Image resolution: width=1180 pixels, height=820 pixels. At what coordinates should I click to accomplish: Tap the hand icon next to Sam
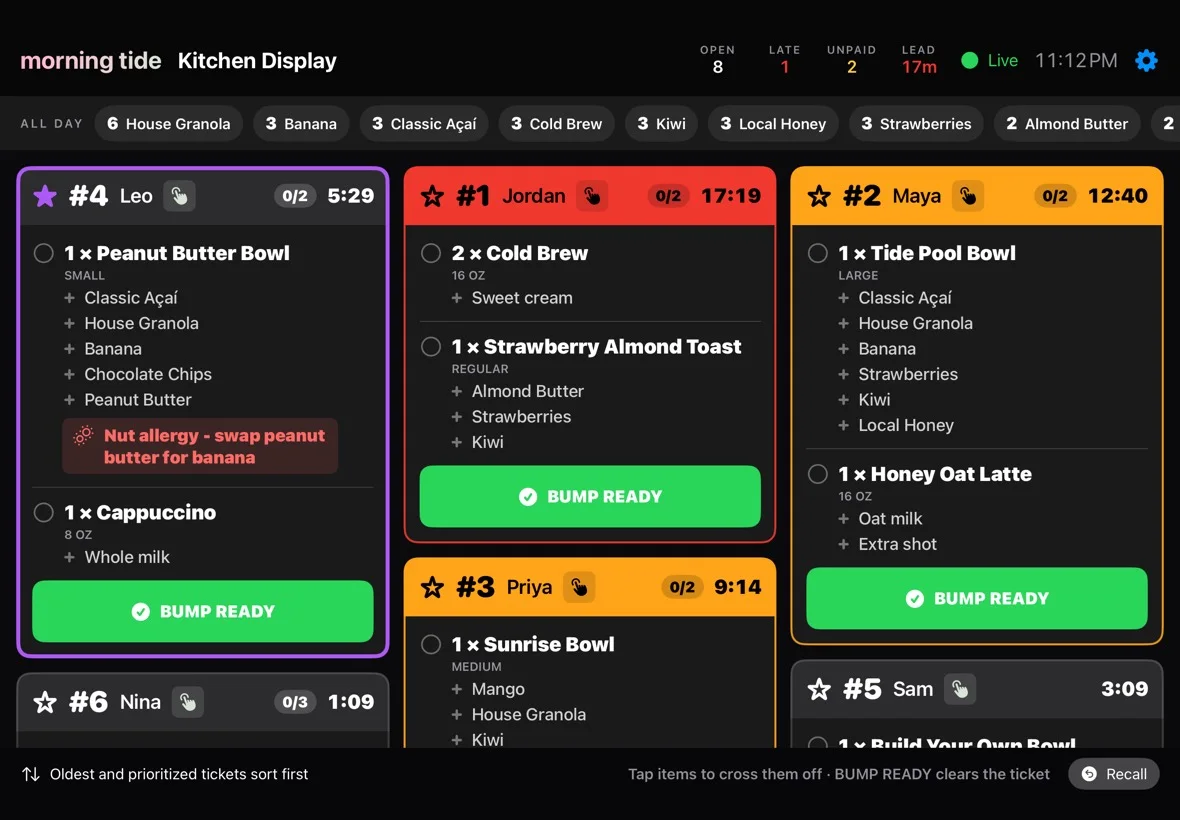pyautogui.click(x=960, y=689)
